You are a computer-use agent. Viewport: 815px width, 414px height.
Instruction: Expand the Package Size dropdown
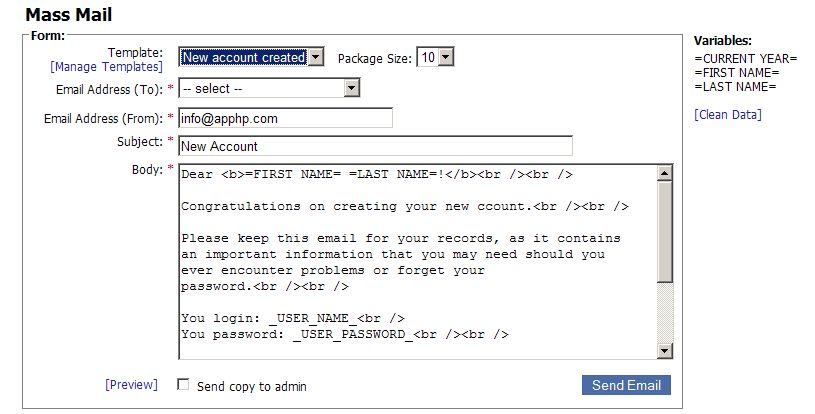pos(435,58)
